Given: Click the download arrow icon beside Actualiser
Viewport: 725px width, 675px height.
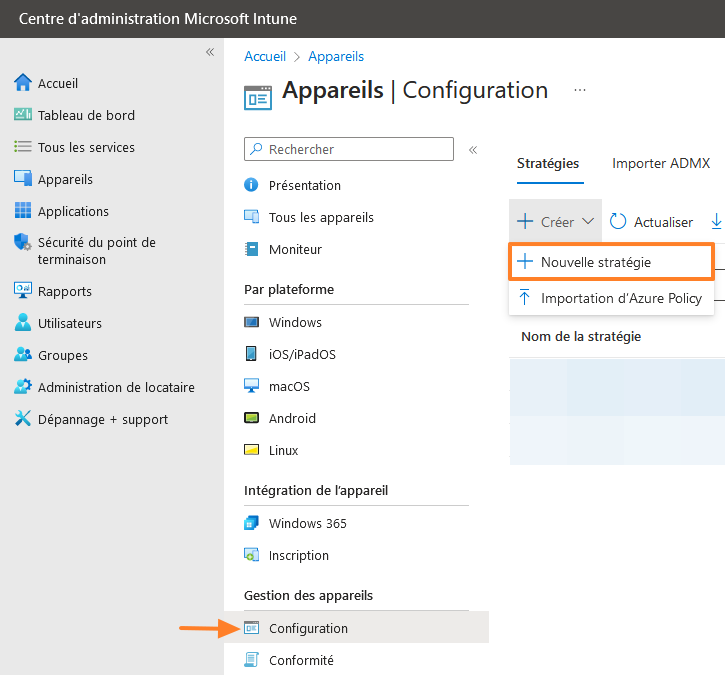Looking at the screenshot, I should [716, 221].
